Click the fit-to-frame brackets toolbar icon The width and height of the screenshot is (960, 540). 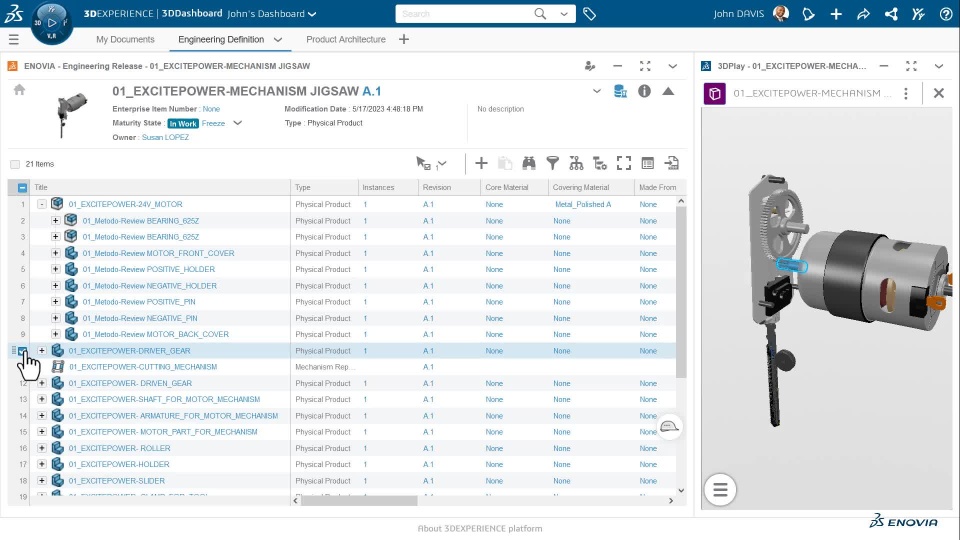(624, 163)
